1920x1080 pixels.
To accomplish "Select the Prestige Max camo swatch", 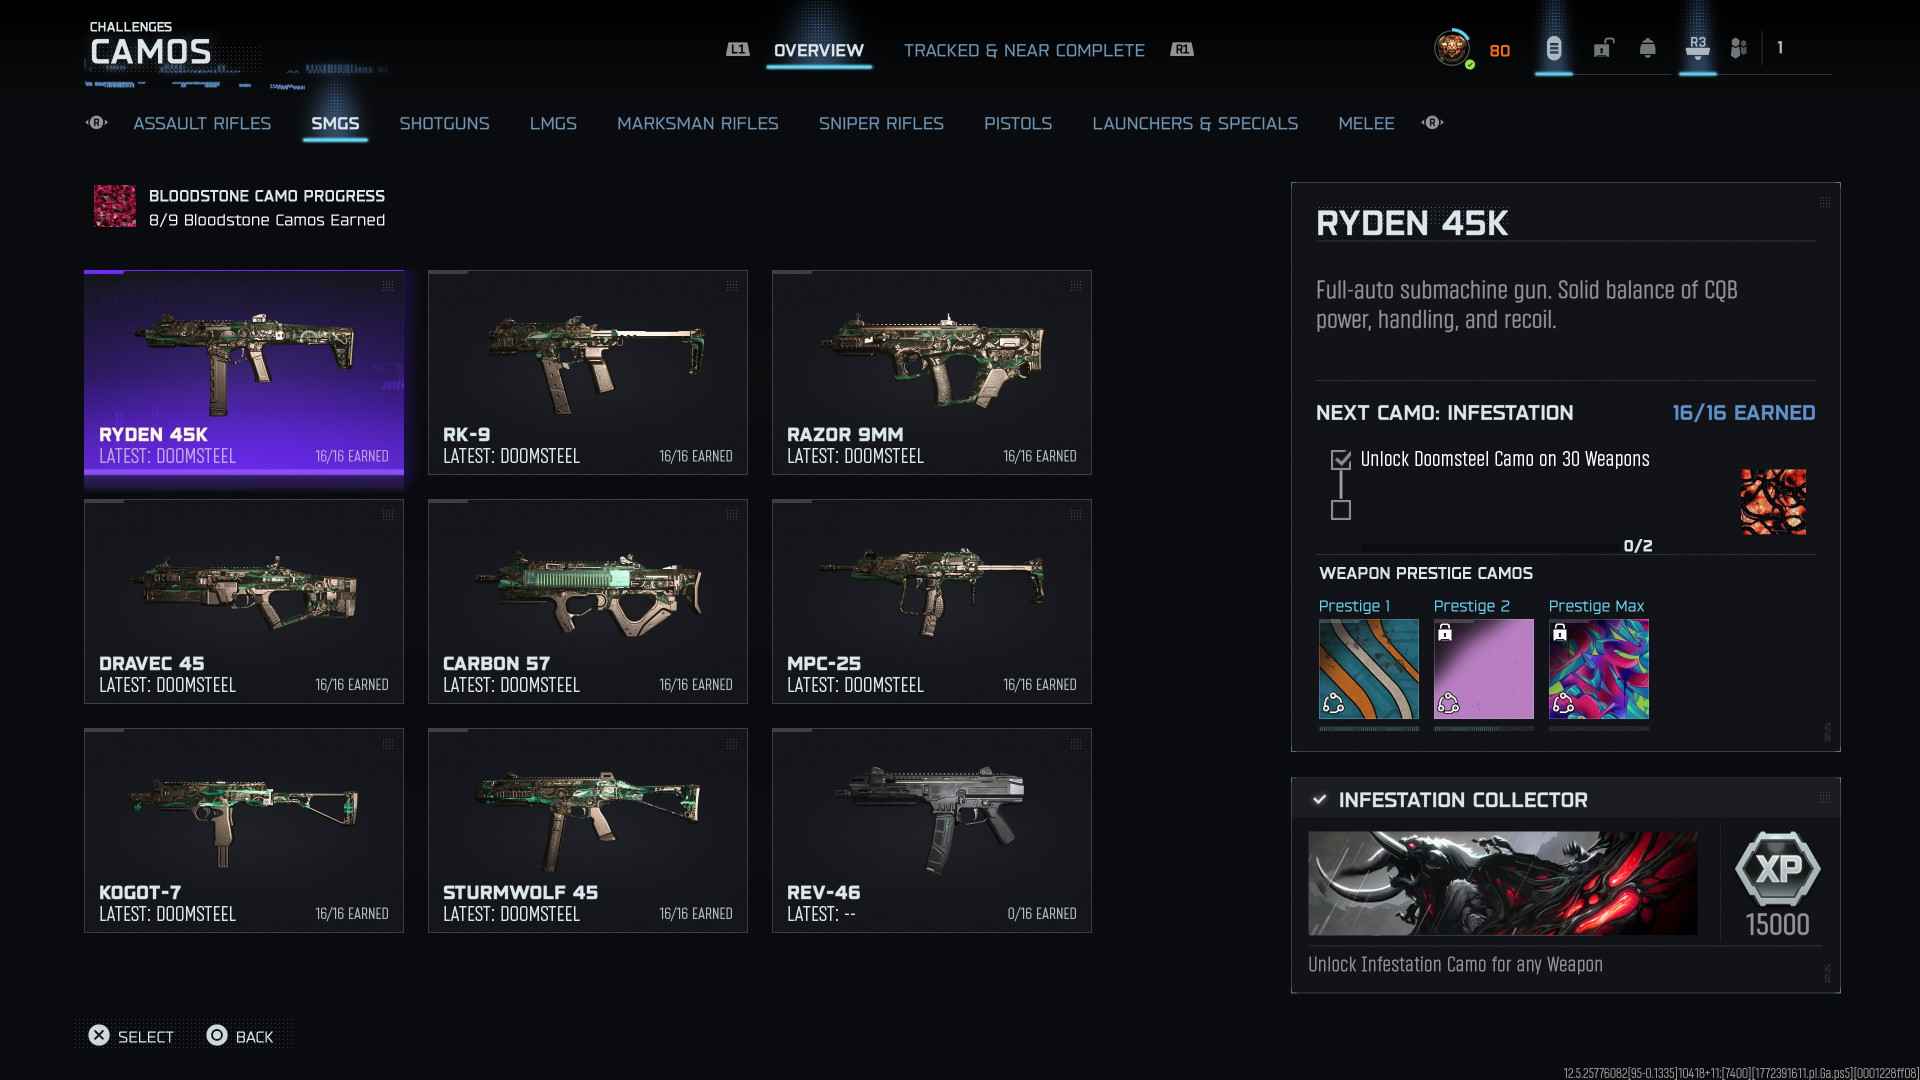I will click(1598, 669).
